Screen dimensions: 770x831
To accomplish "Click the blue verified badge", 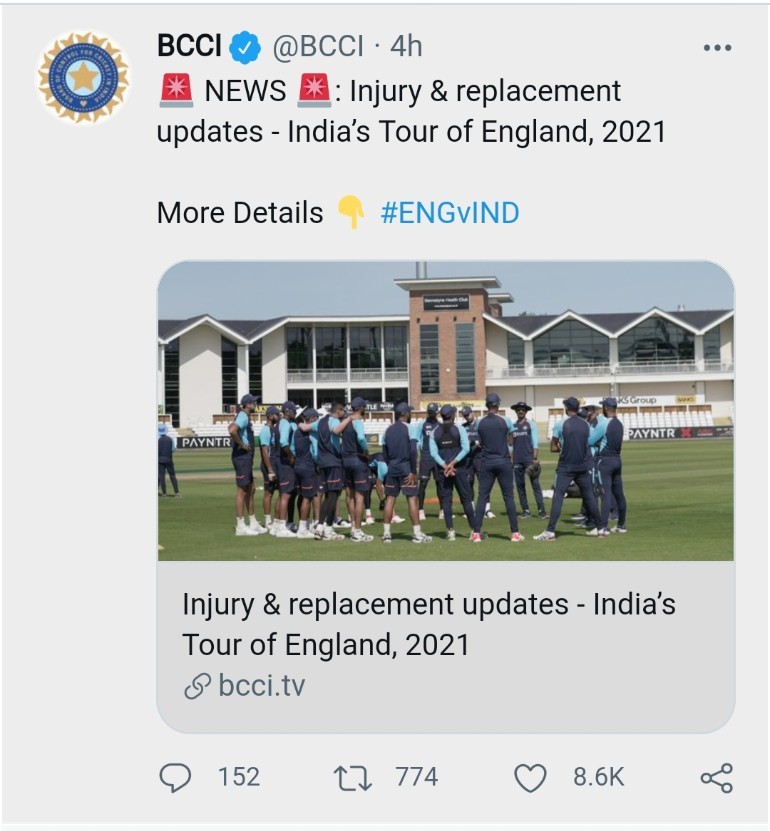I will pos(244,47).
